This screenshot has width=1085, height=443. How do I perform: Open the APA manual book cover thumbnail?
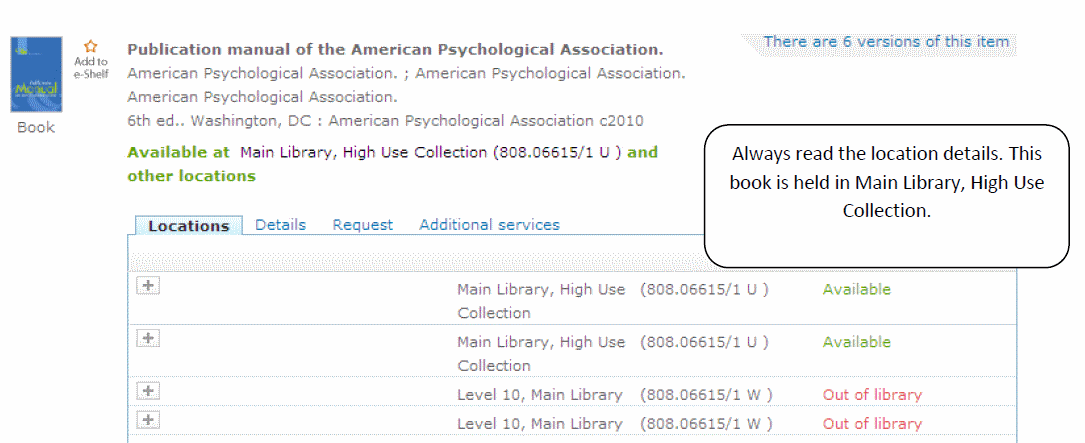35,77
